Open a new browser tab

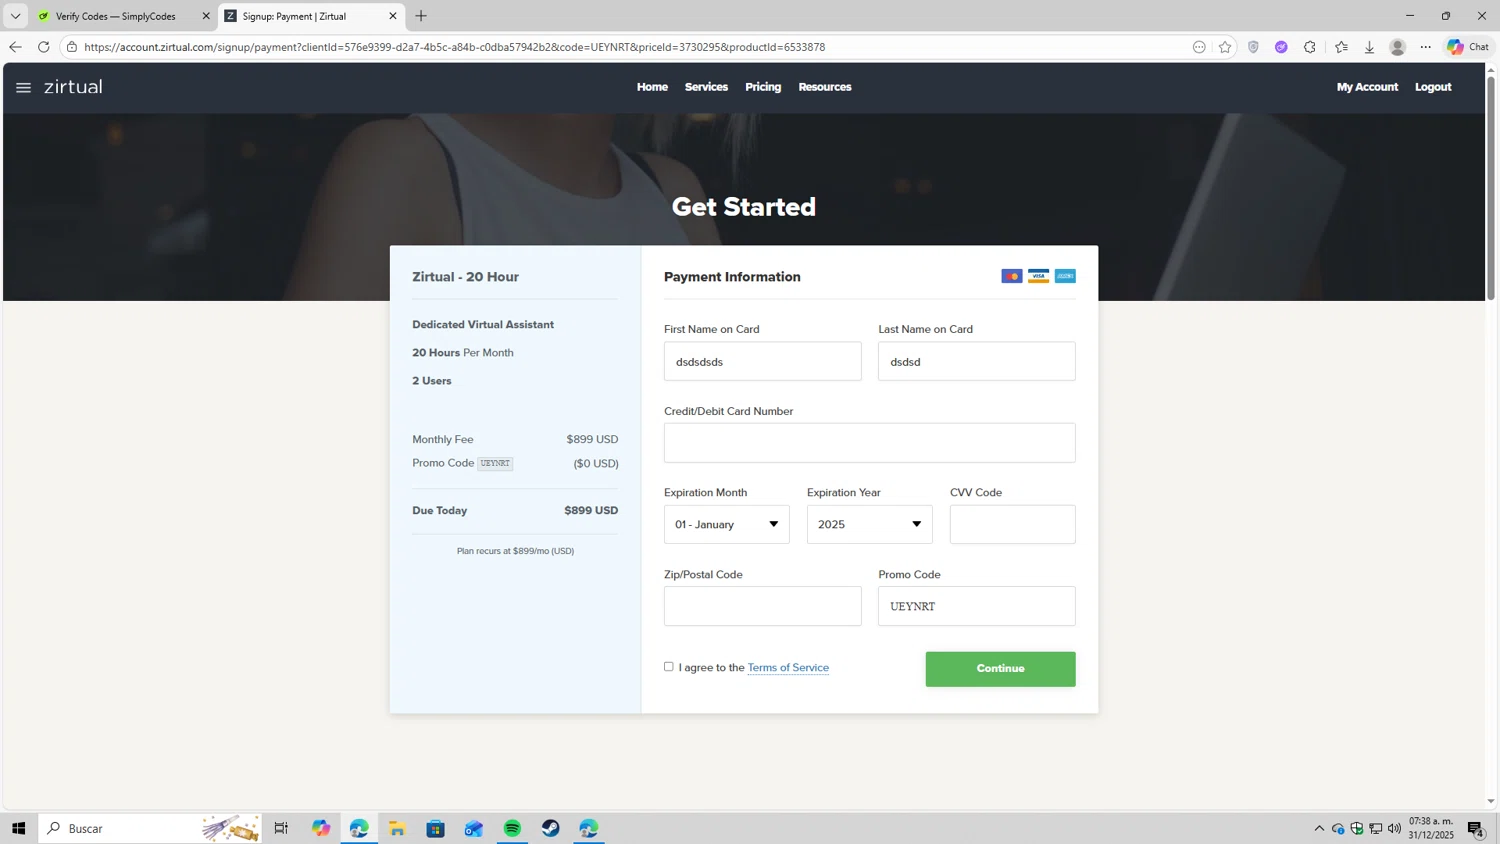pyautogui.click(x=421, y=16)
